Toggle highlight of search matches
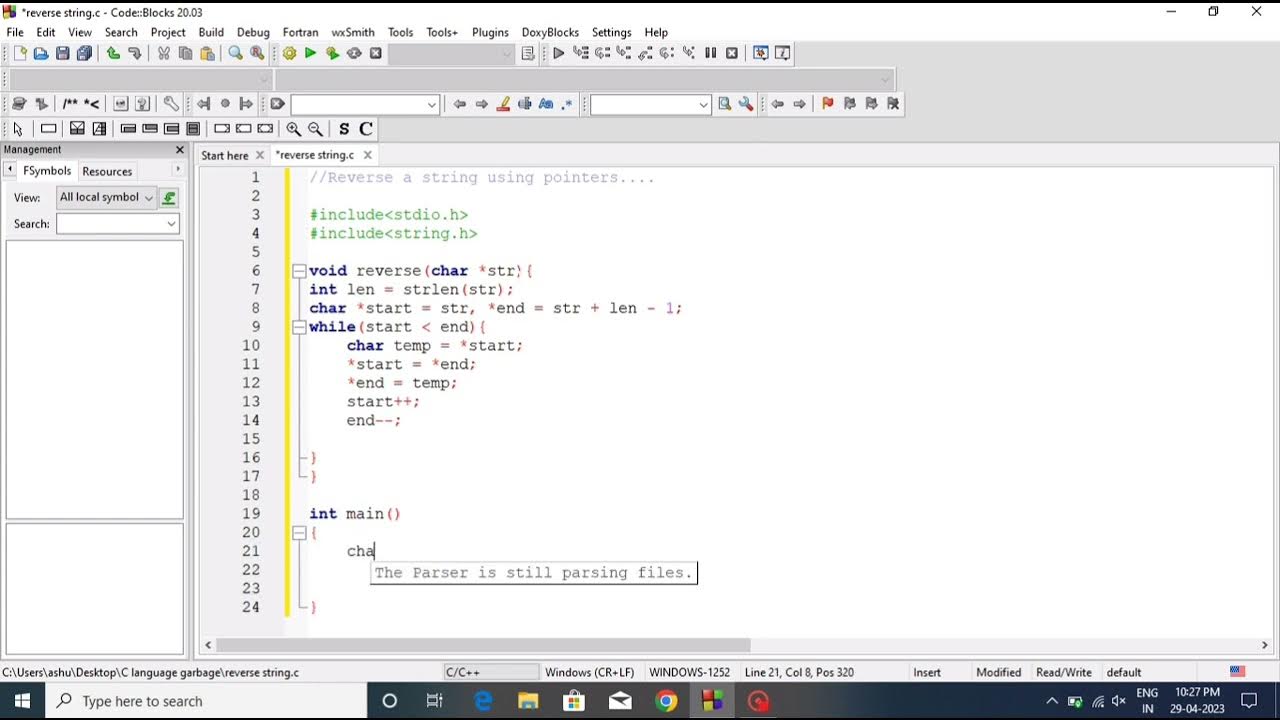This screenshot has height=720, width=1280. pos(503,103)
